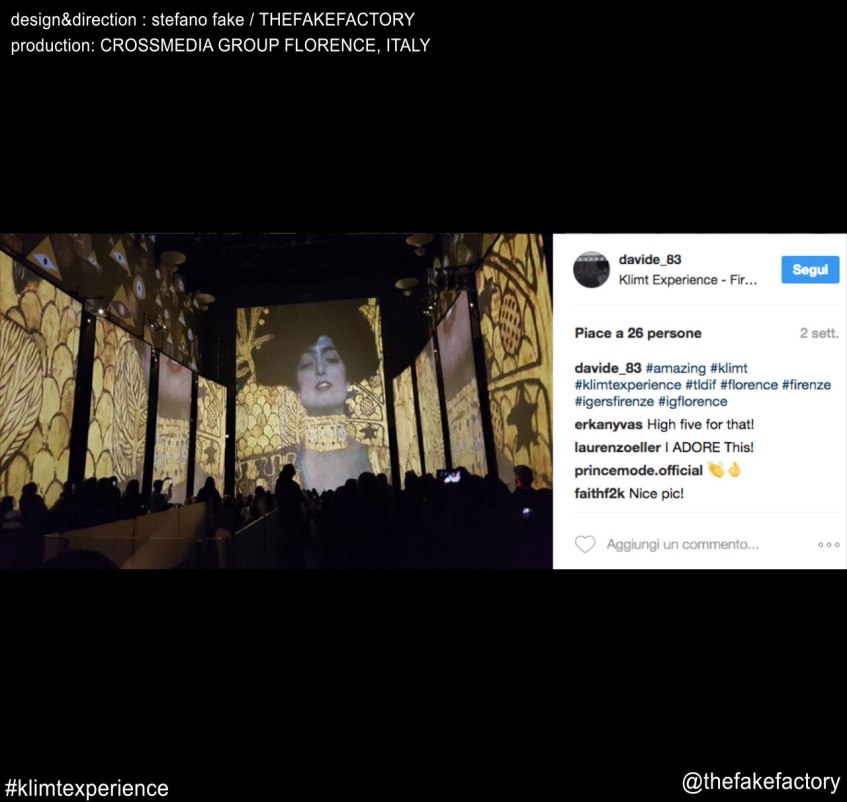
Task: Open the #amazing hashtag
Action: (676, 368)
